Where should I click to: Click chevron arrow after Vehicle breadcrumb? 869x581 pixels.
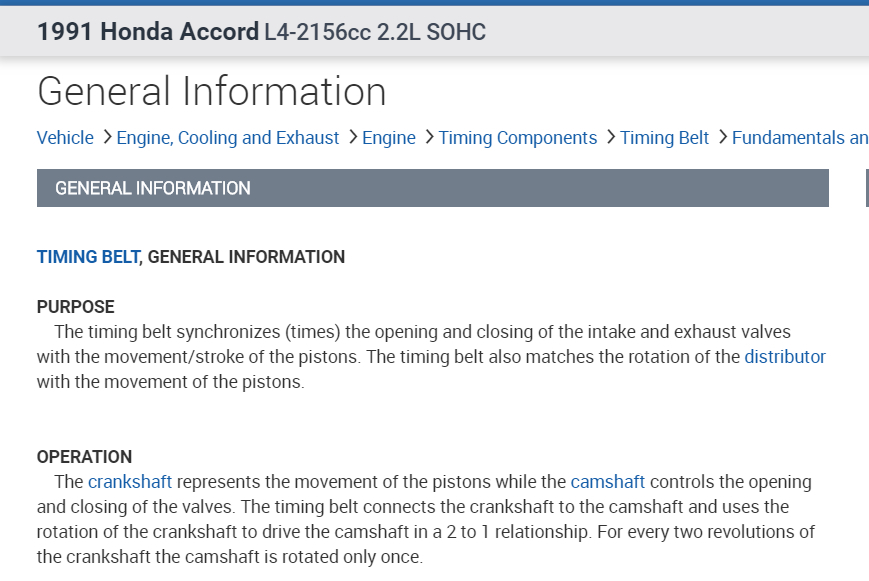(x=107, y=138)
